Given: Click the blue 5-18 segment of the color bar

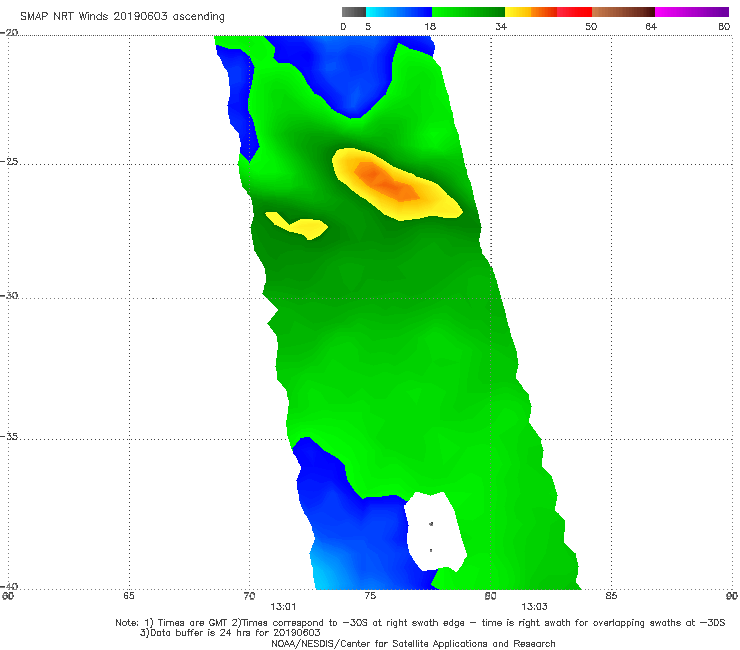Looking at the screenshot, I should click(x=399, y=12).
